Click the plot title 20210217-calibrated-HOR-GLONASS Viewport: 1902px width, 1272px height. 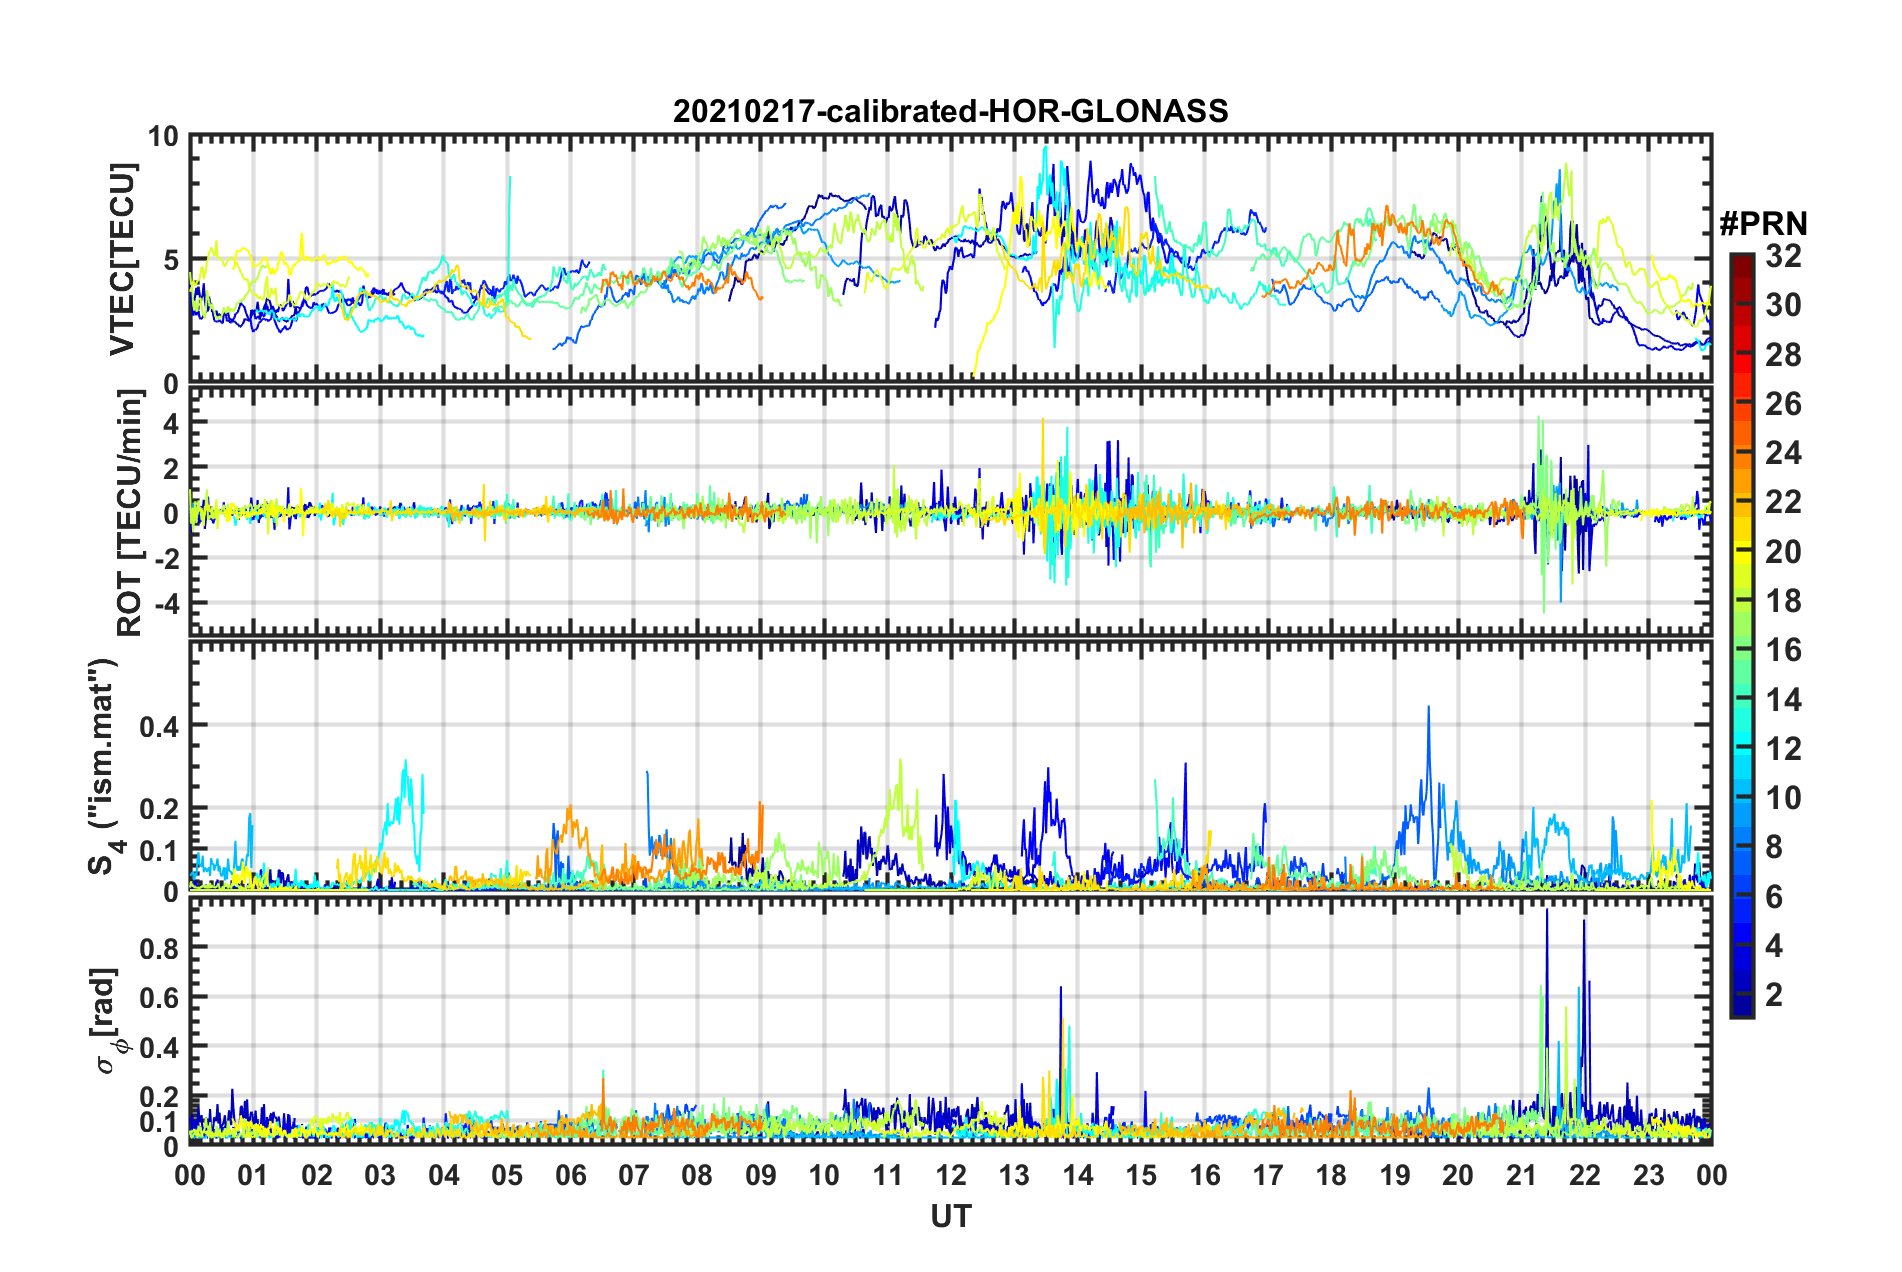[x=950, y=110]
